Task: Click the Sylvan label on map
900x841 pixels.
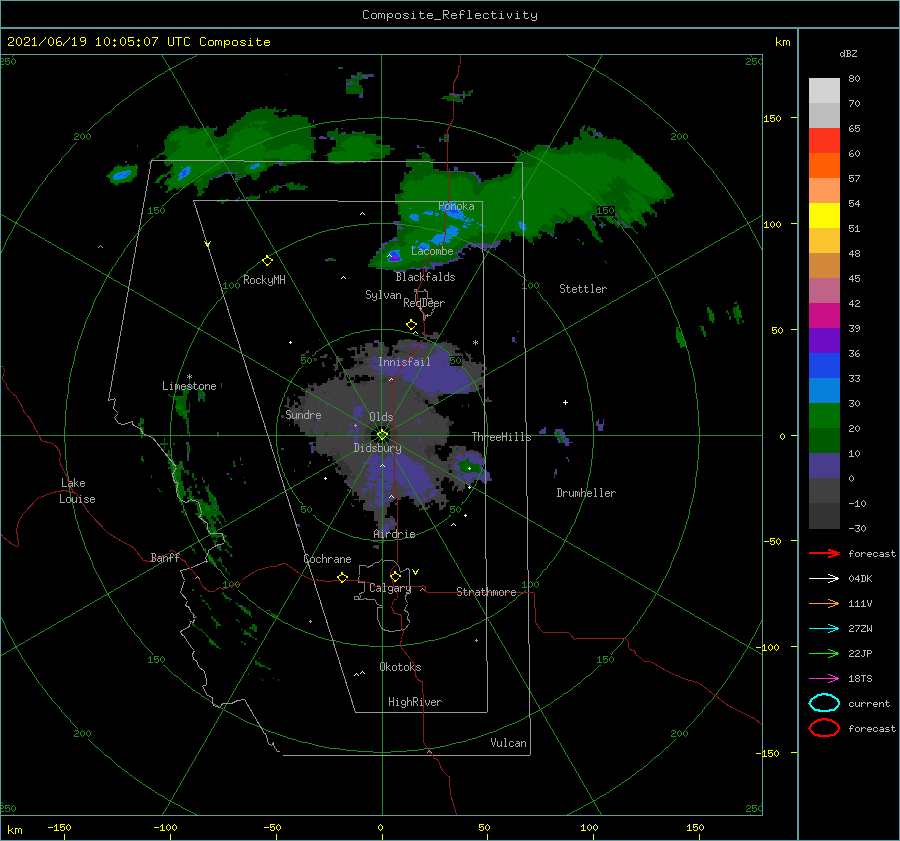Action: click(383, 295)
